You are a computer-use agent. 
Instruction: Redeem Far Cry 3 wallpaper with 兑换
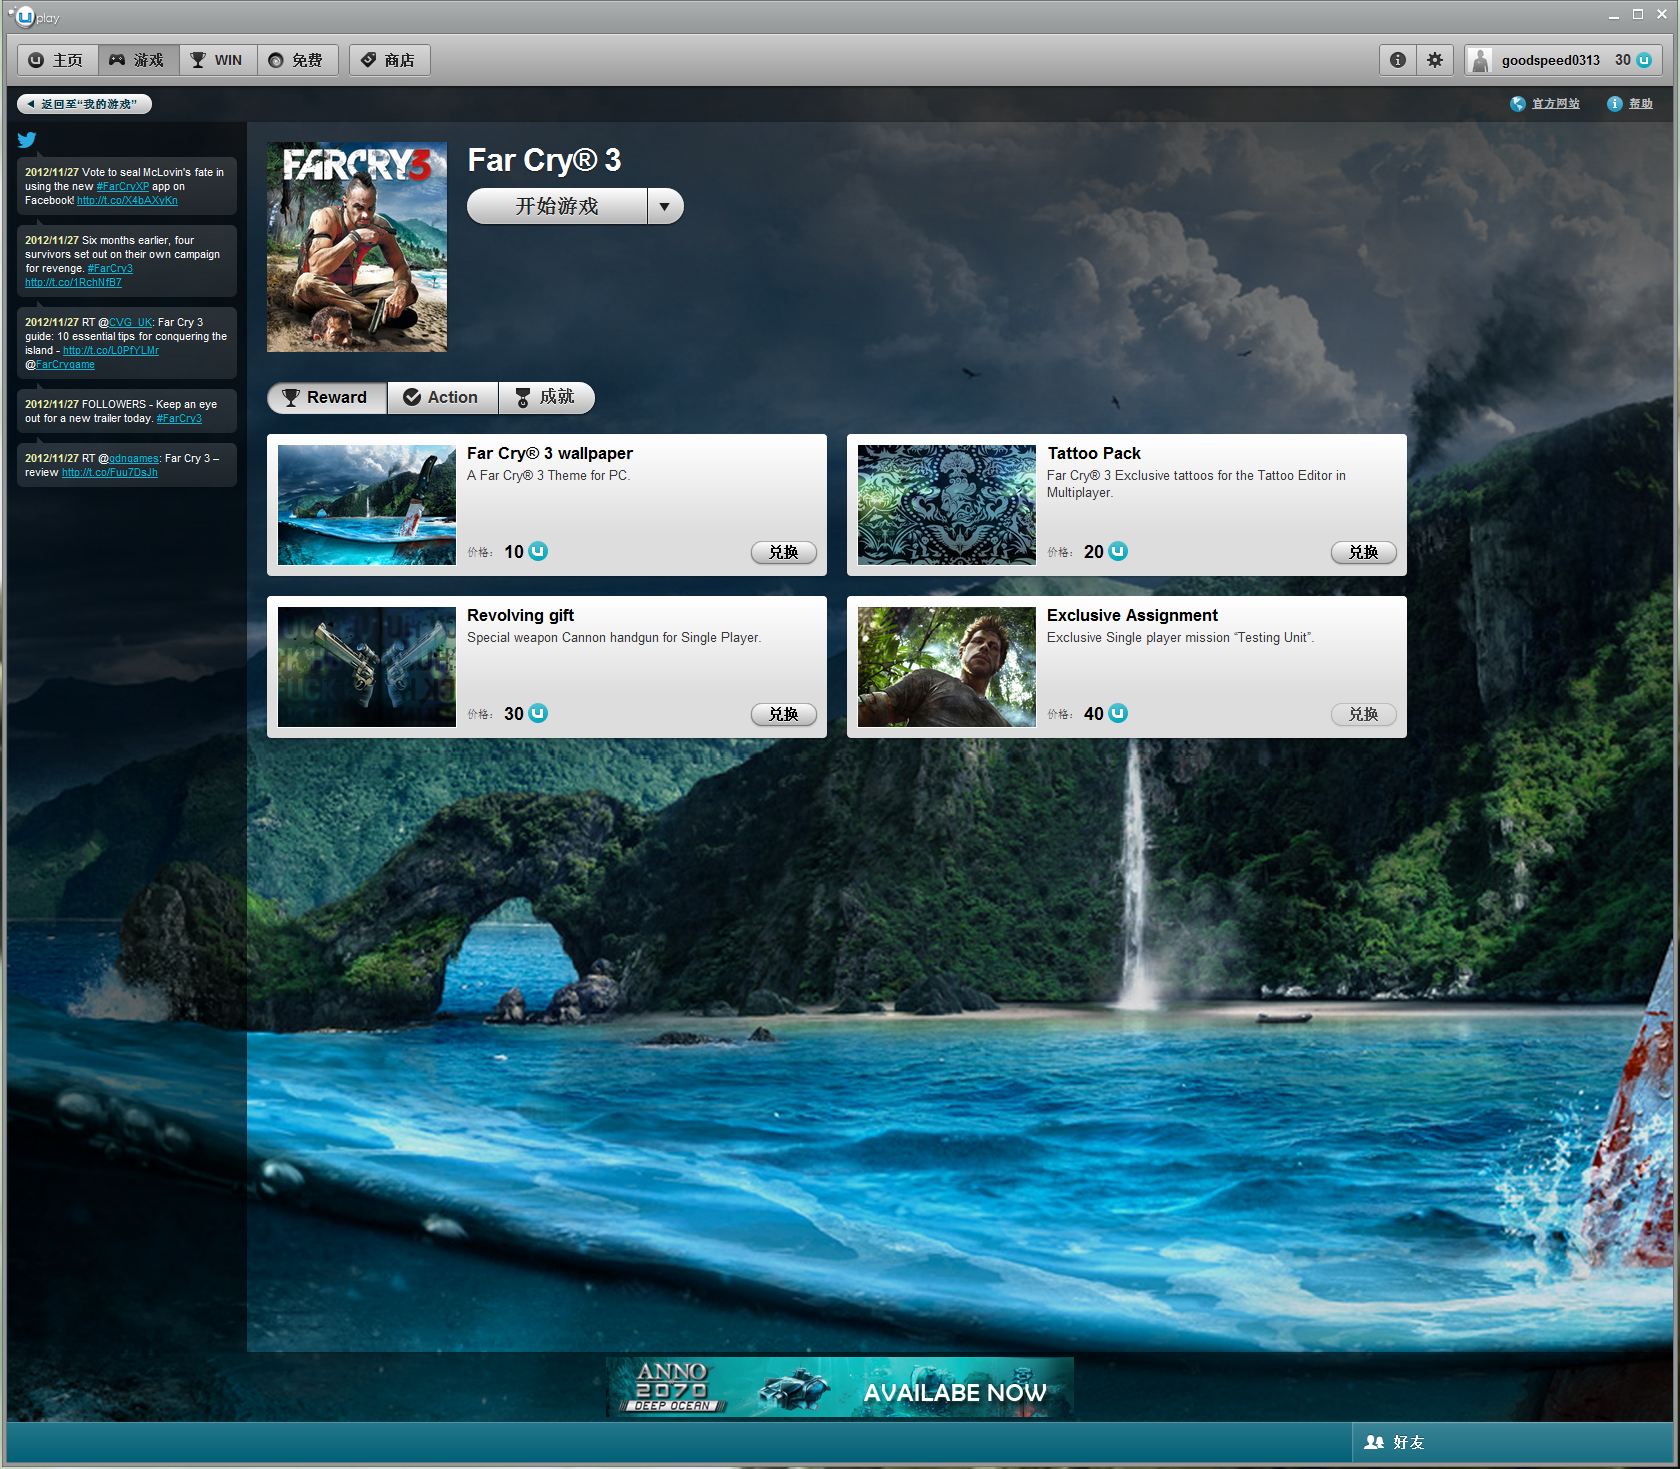[784, 552]
